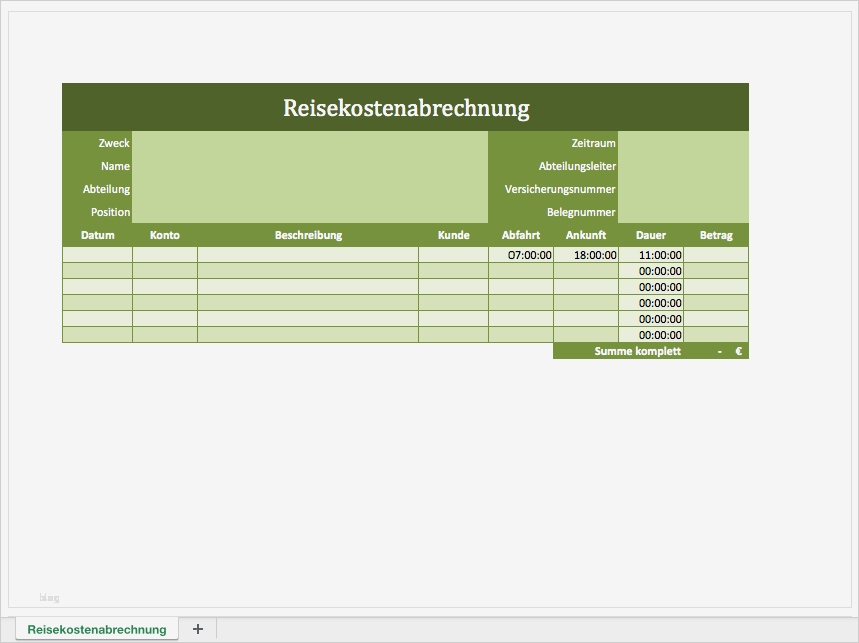
Task: Click the Reisekostenabrechnung title banner
Action: 406,106
